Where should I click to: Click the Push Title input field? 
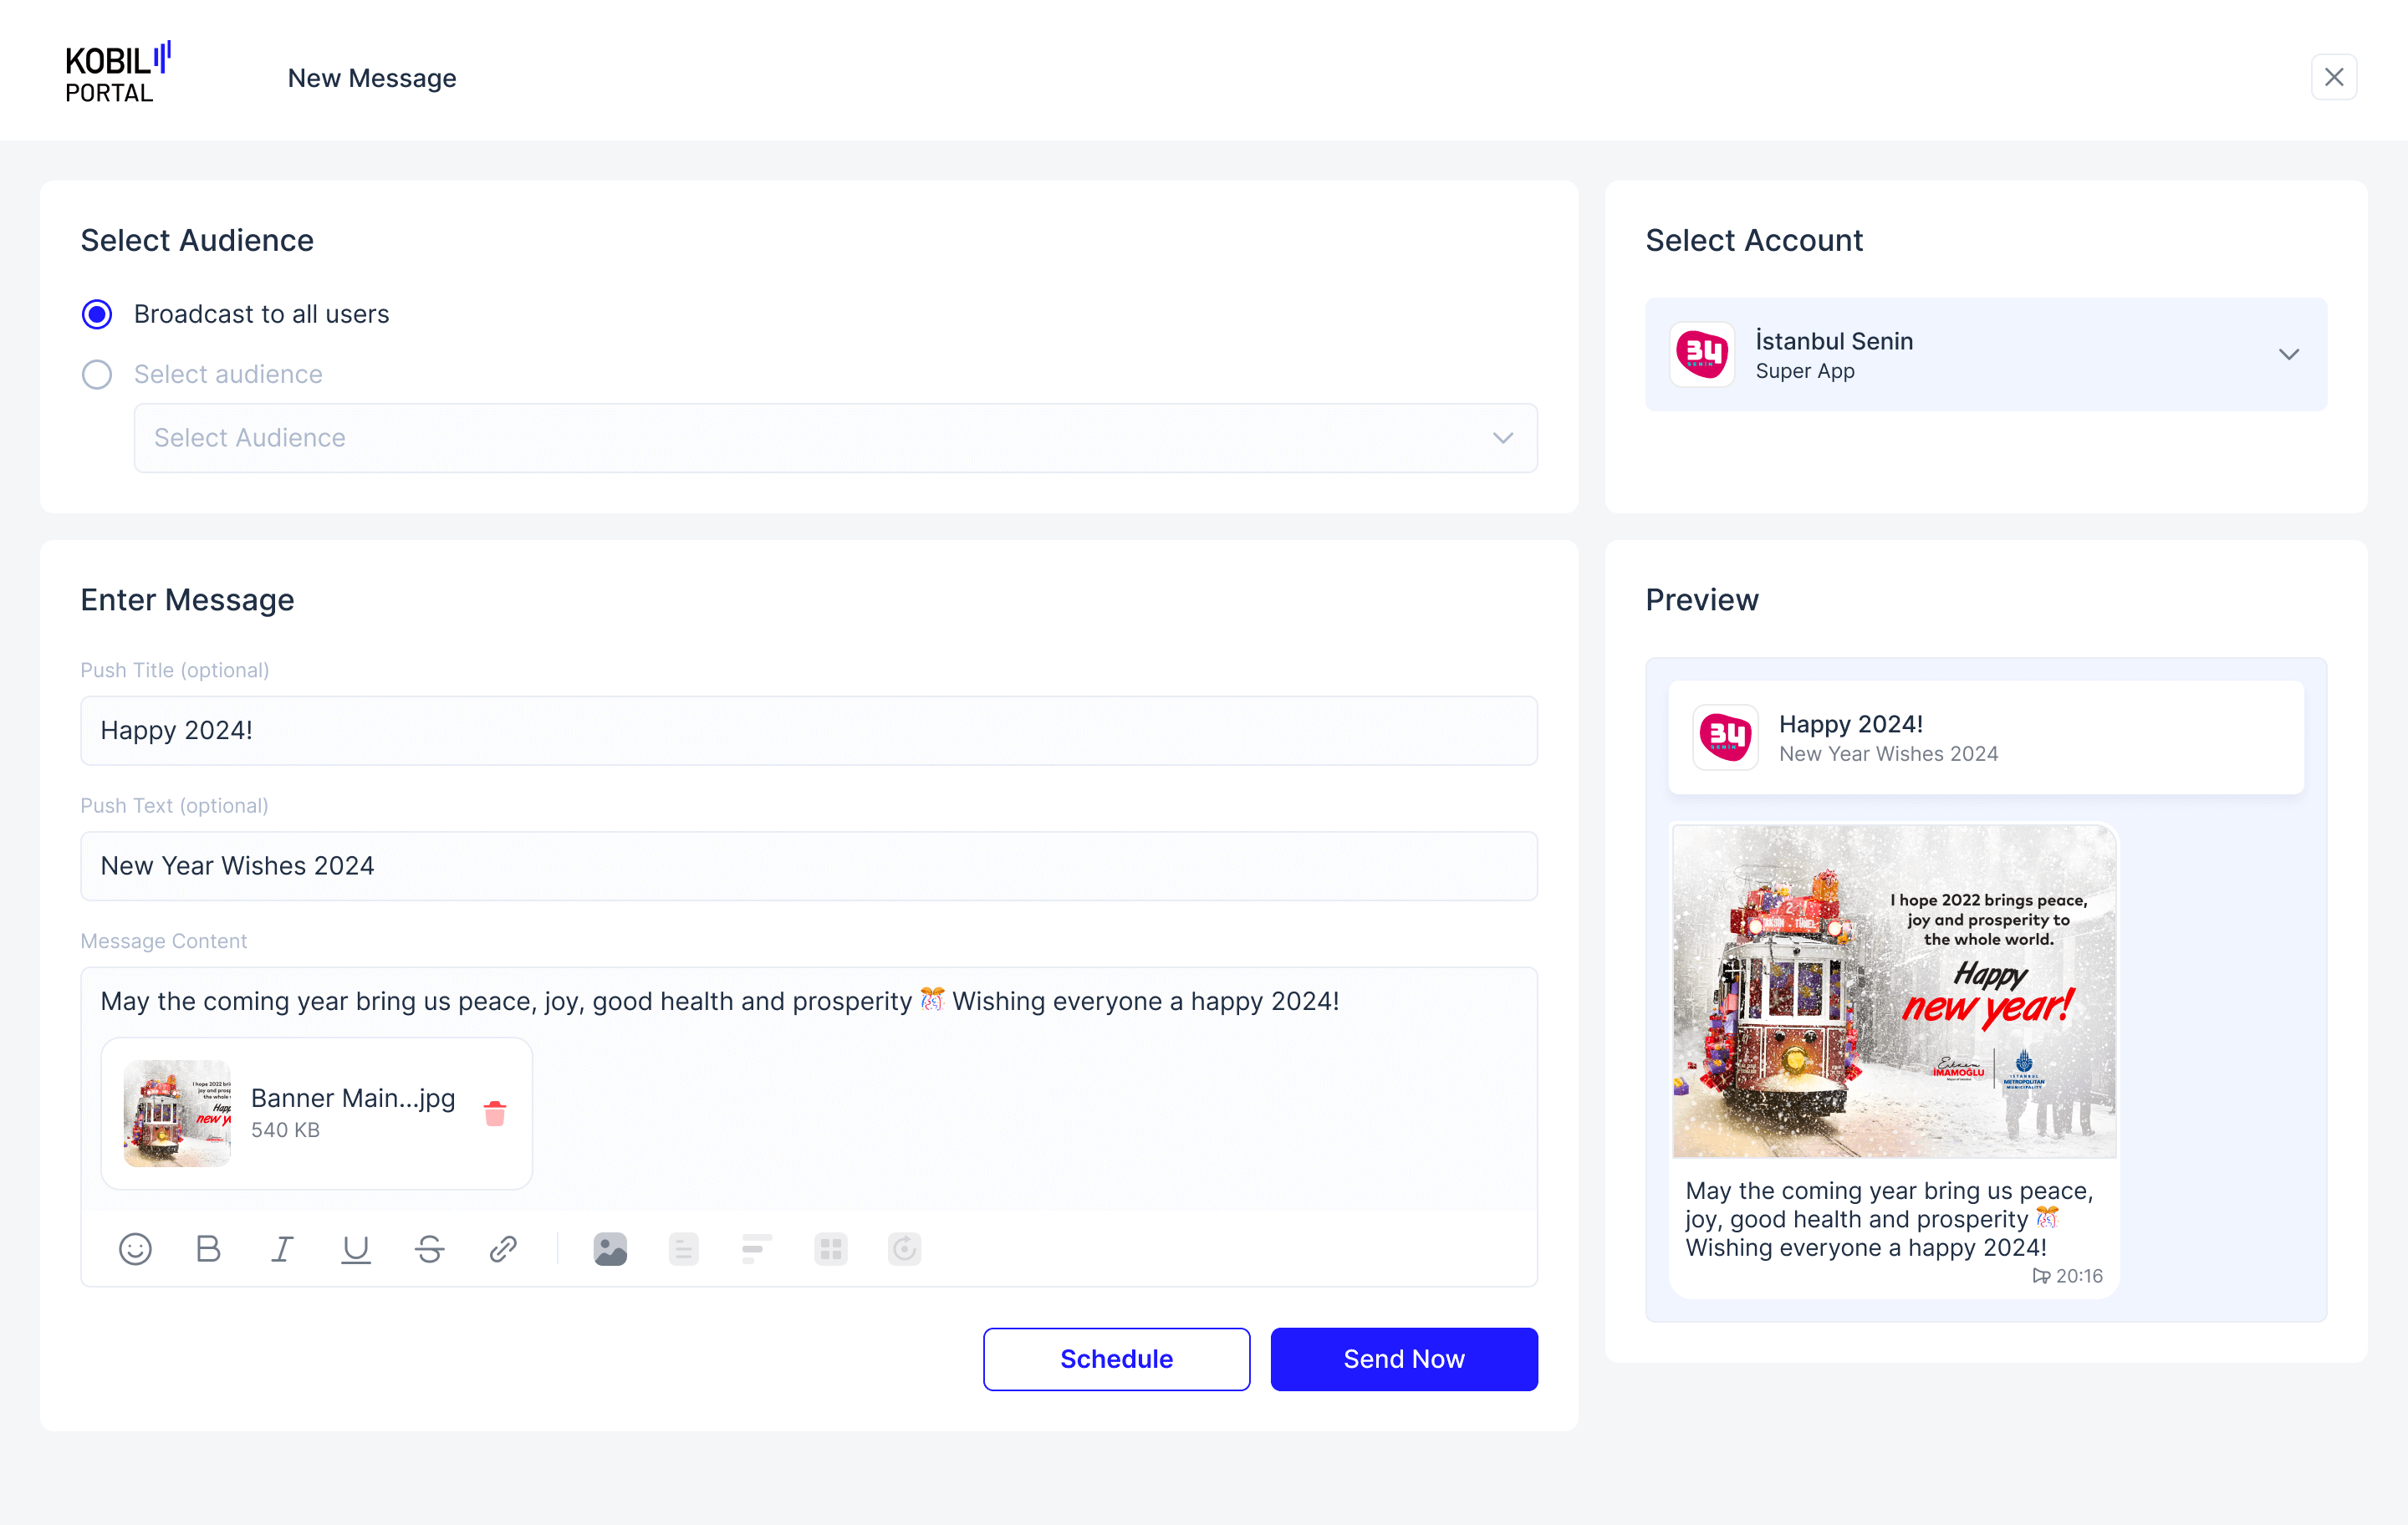tap(808, 730)
